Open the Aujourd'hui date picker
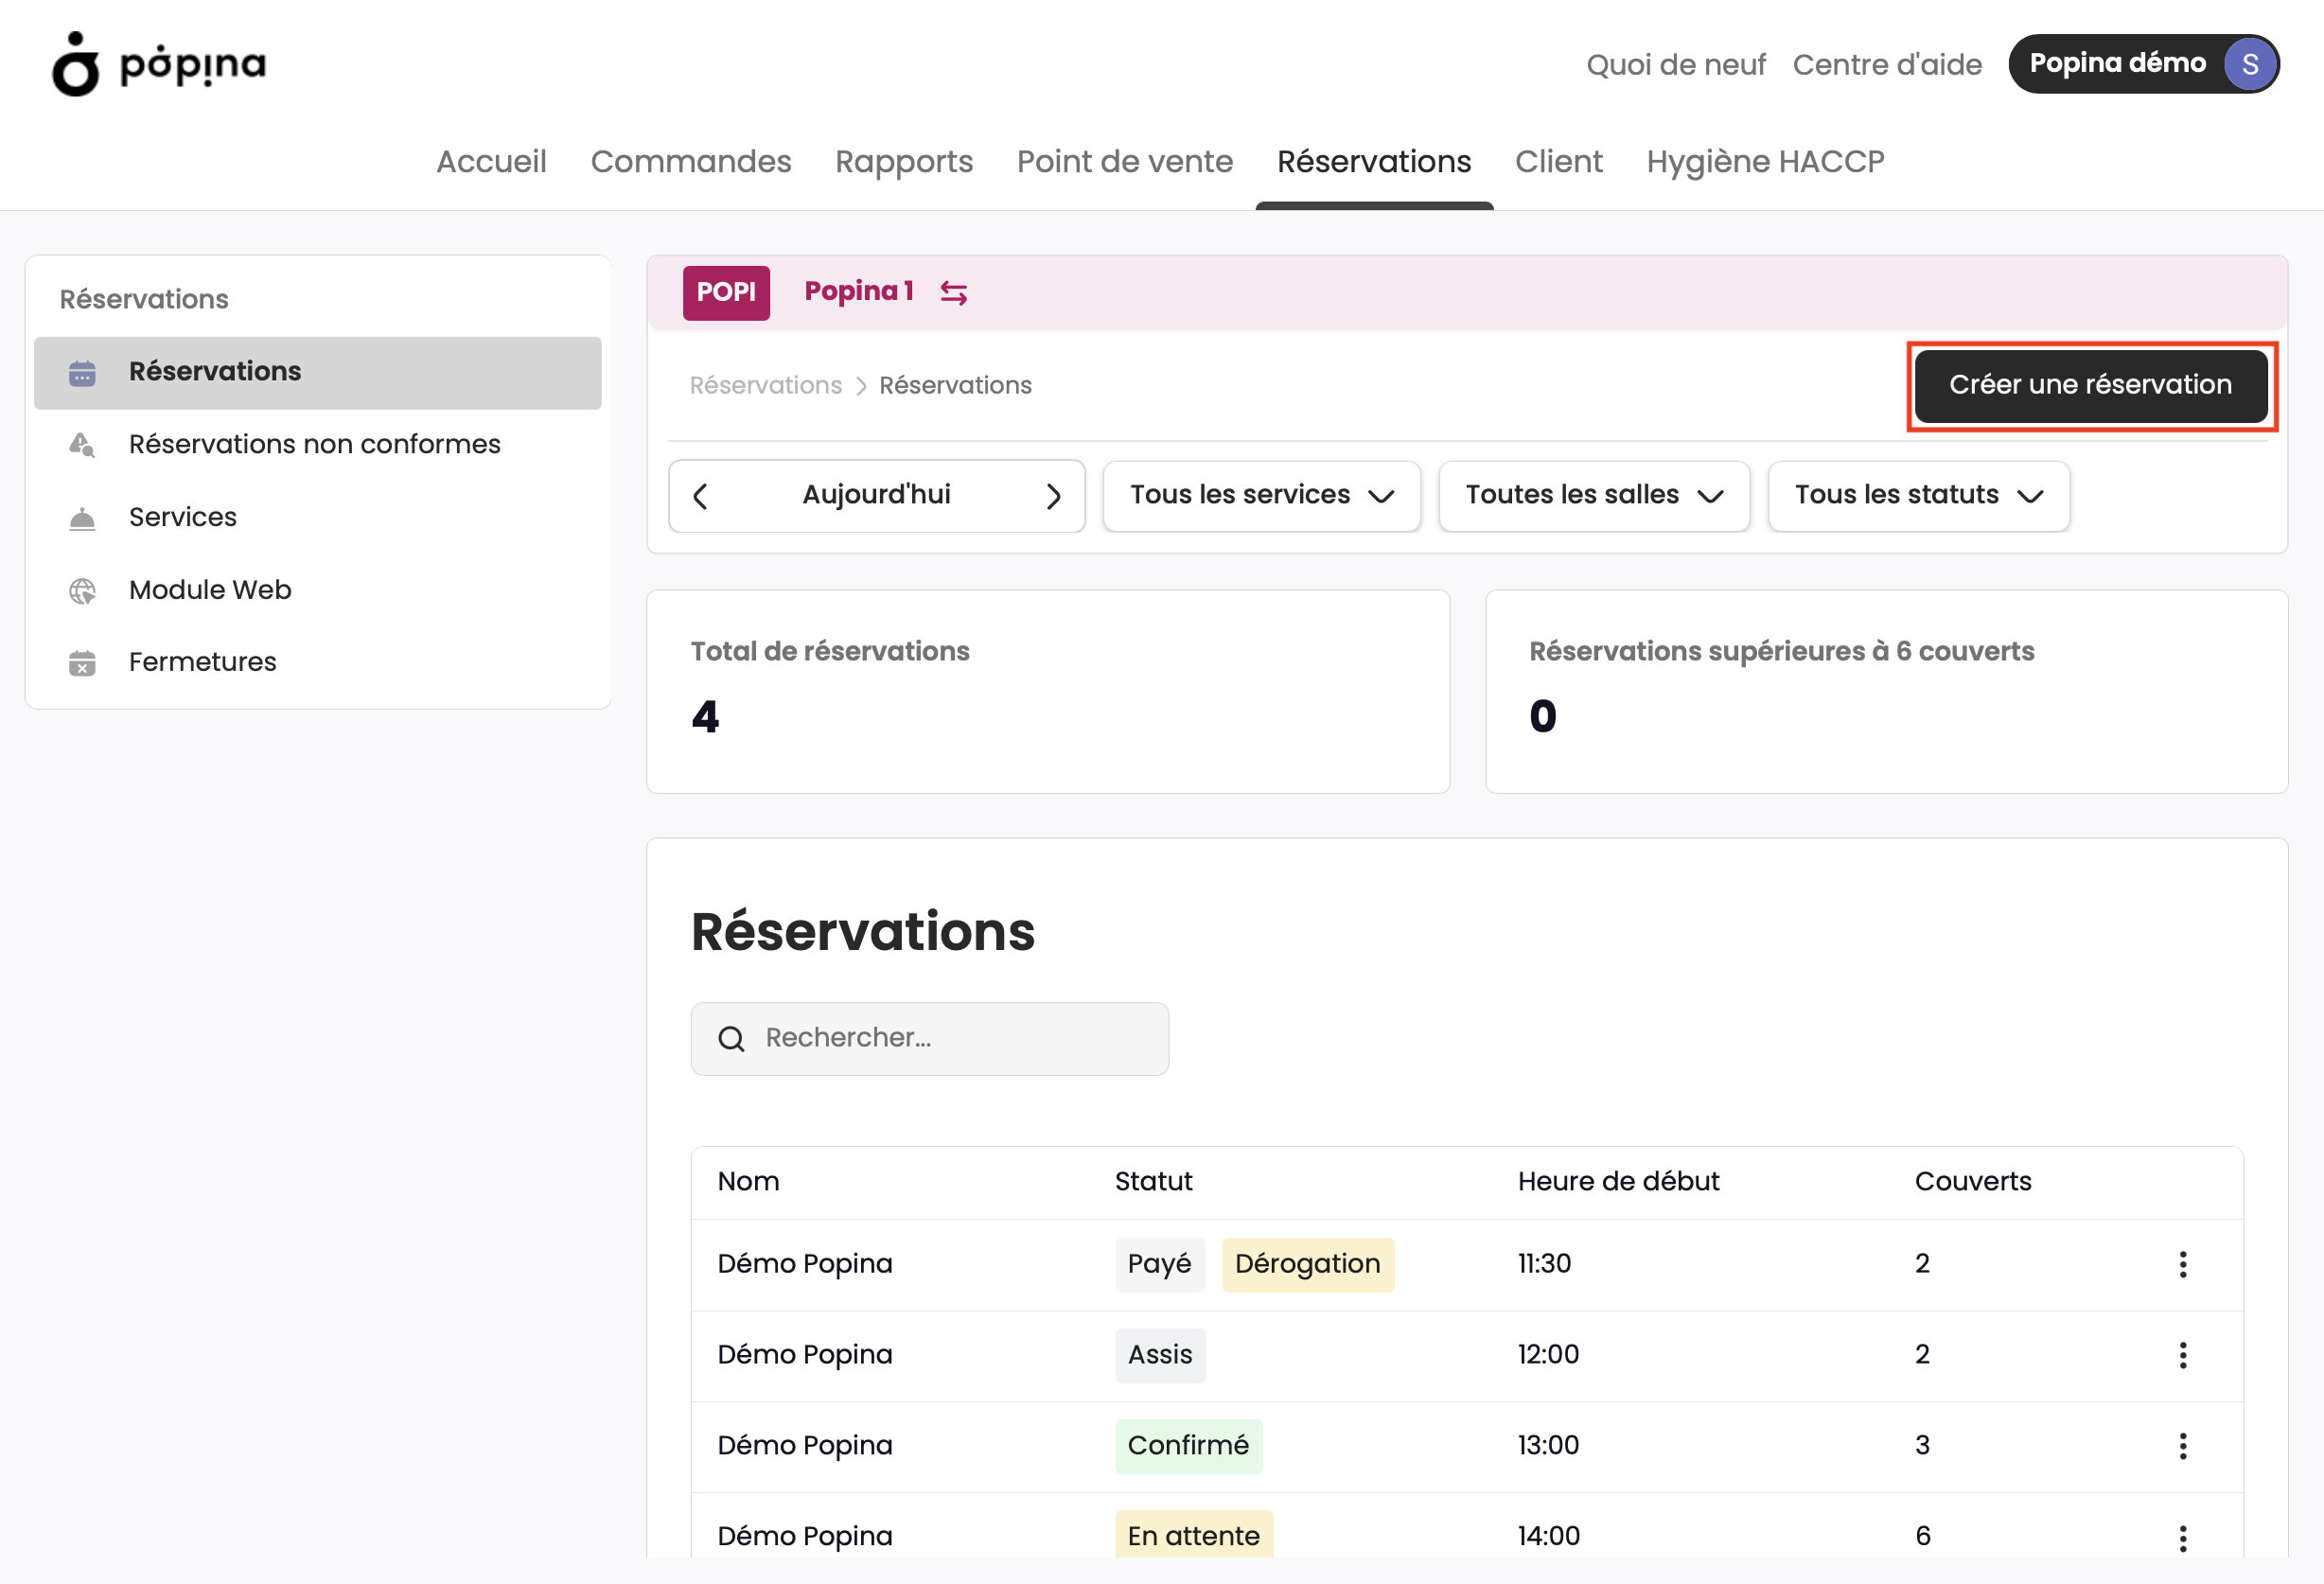2324x1584 pixels. [x=876, y=495]
